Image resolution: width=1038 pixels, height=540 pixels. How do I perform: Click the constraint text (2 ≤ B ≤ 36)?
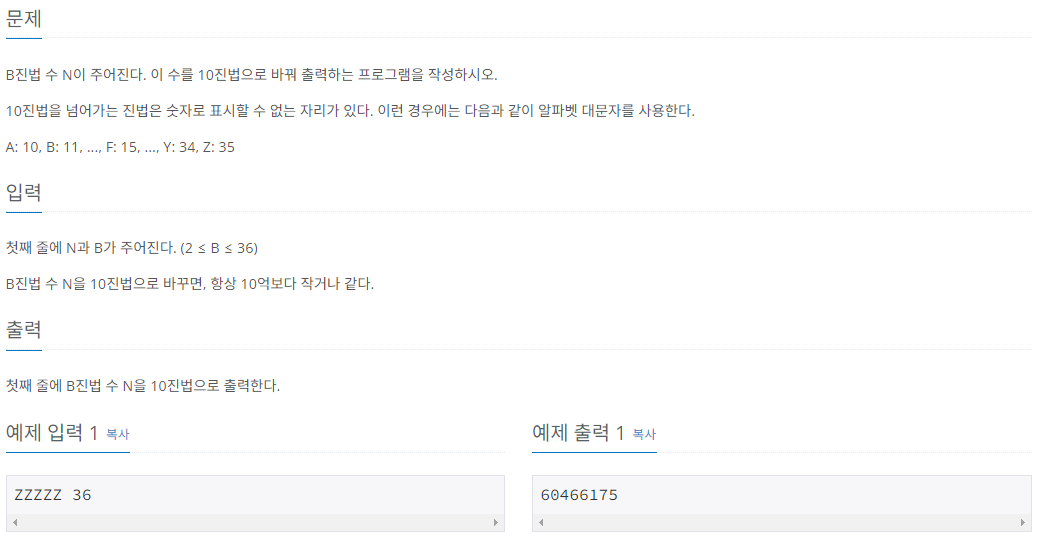219,248
